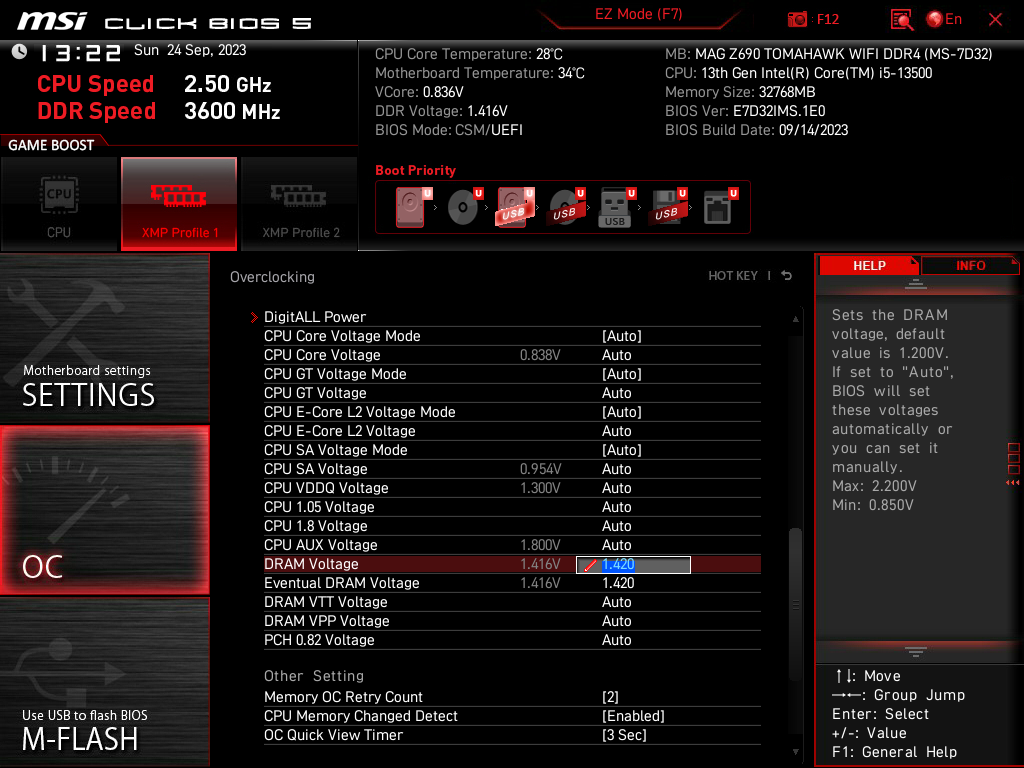Click the HOT KEY control
Viewport: 1024px width, 768px height.
point(733,277)
